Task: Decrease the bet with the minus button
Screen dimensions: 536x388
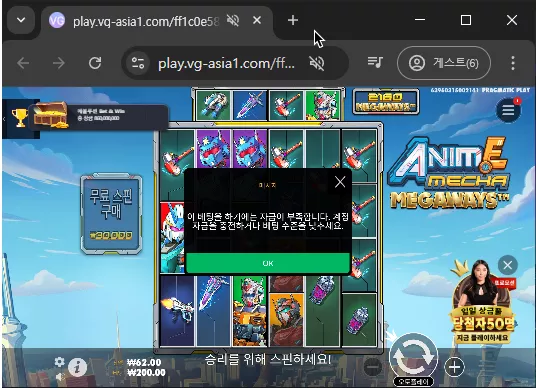Action: [x=373, y=367]
